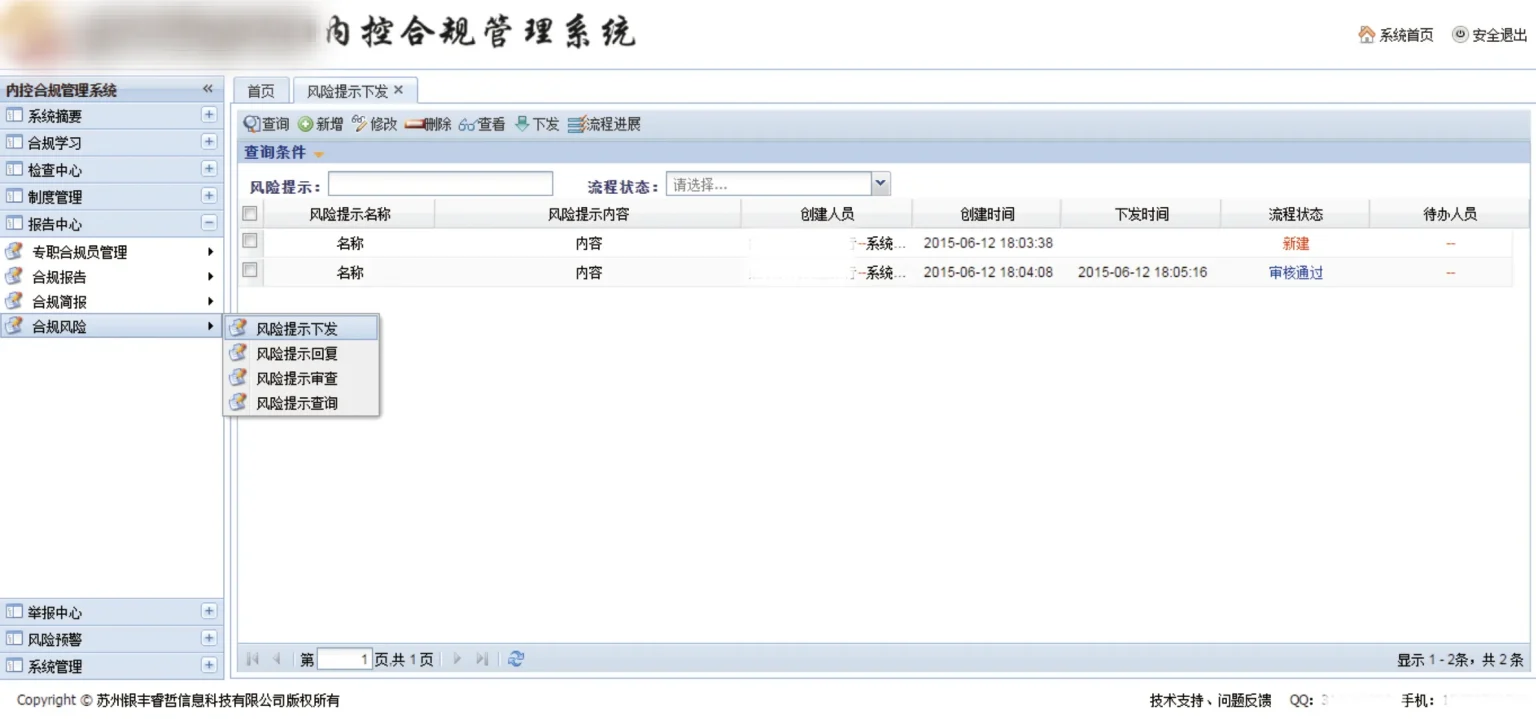Click the 删除 delete toolbar icon
This screenshot has width=1536, height=719.
(x=415, y=125)
